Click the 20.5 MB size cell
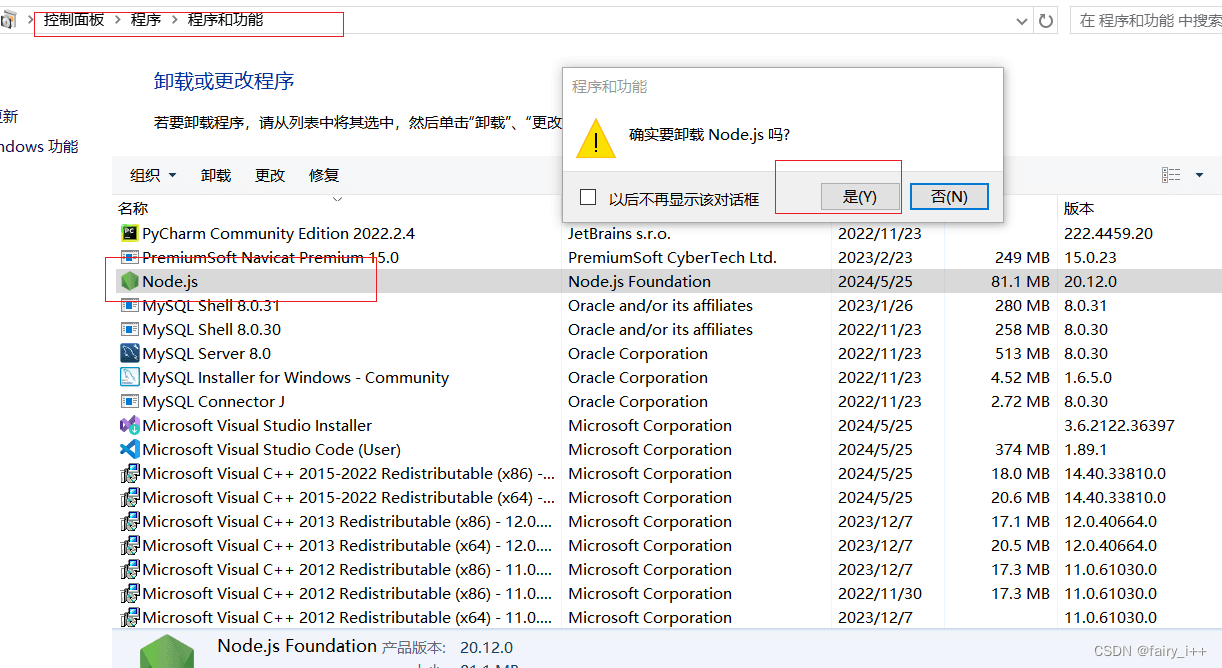Viewport: 1222px width, 668px height. (1020, 545)
